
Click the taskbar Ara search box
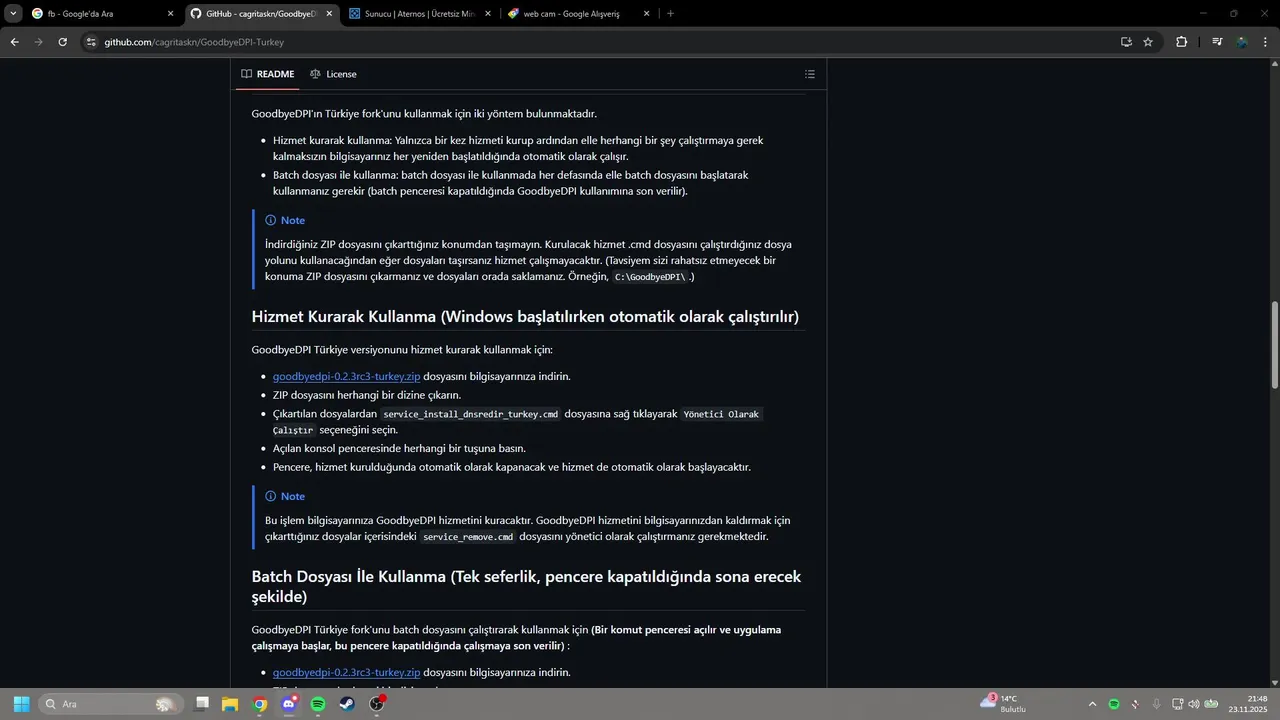[109, 704]
